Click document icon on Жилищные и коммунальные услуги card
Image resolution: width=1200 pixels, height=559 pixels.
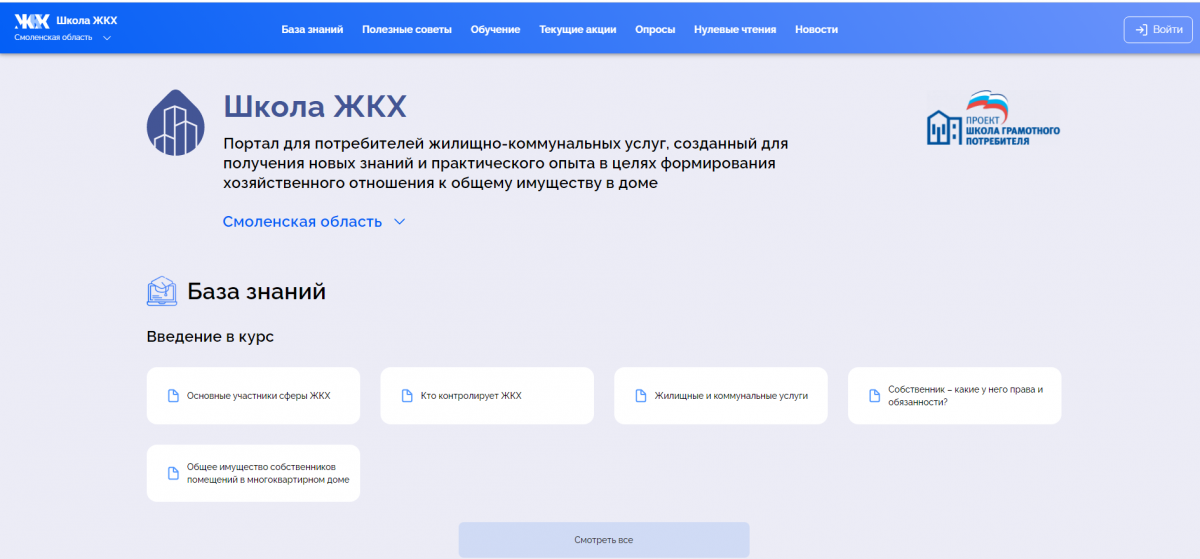(641, 396)
